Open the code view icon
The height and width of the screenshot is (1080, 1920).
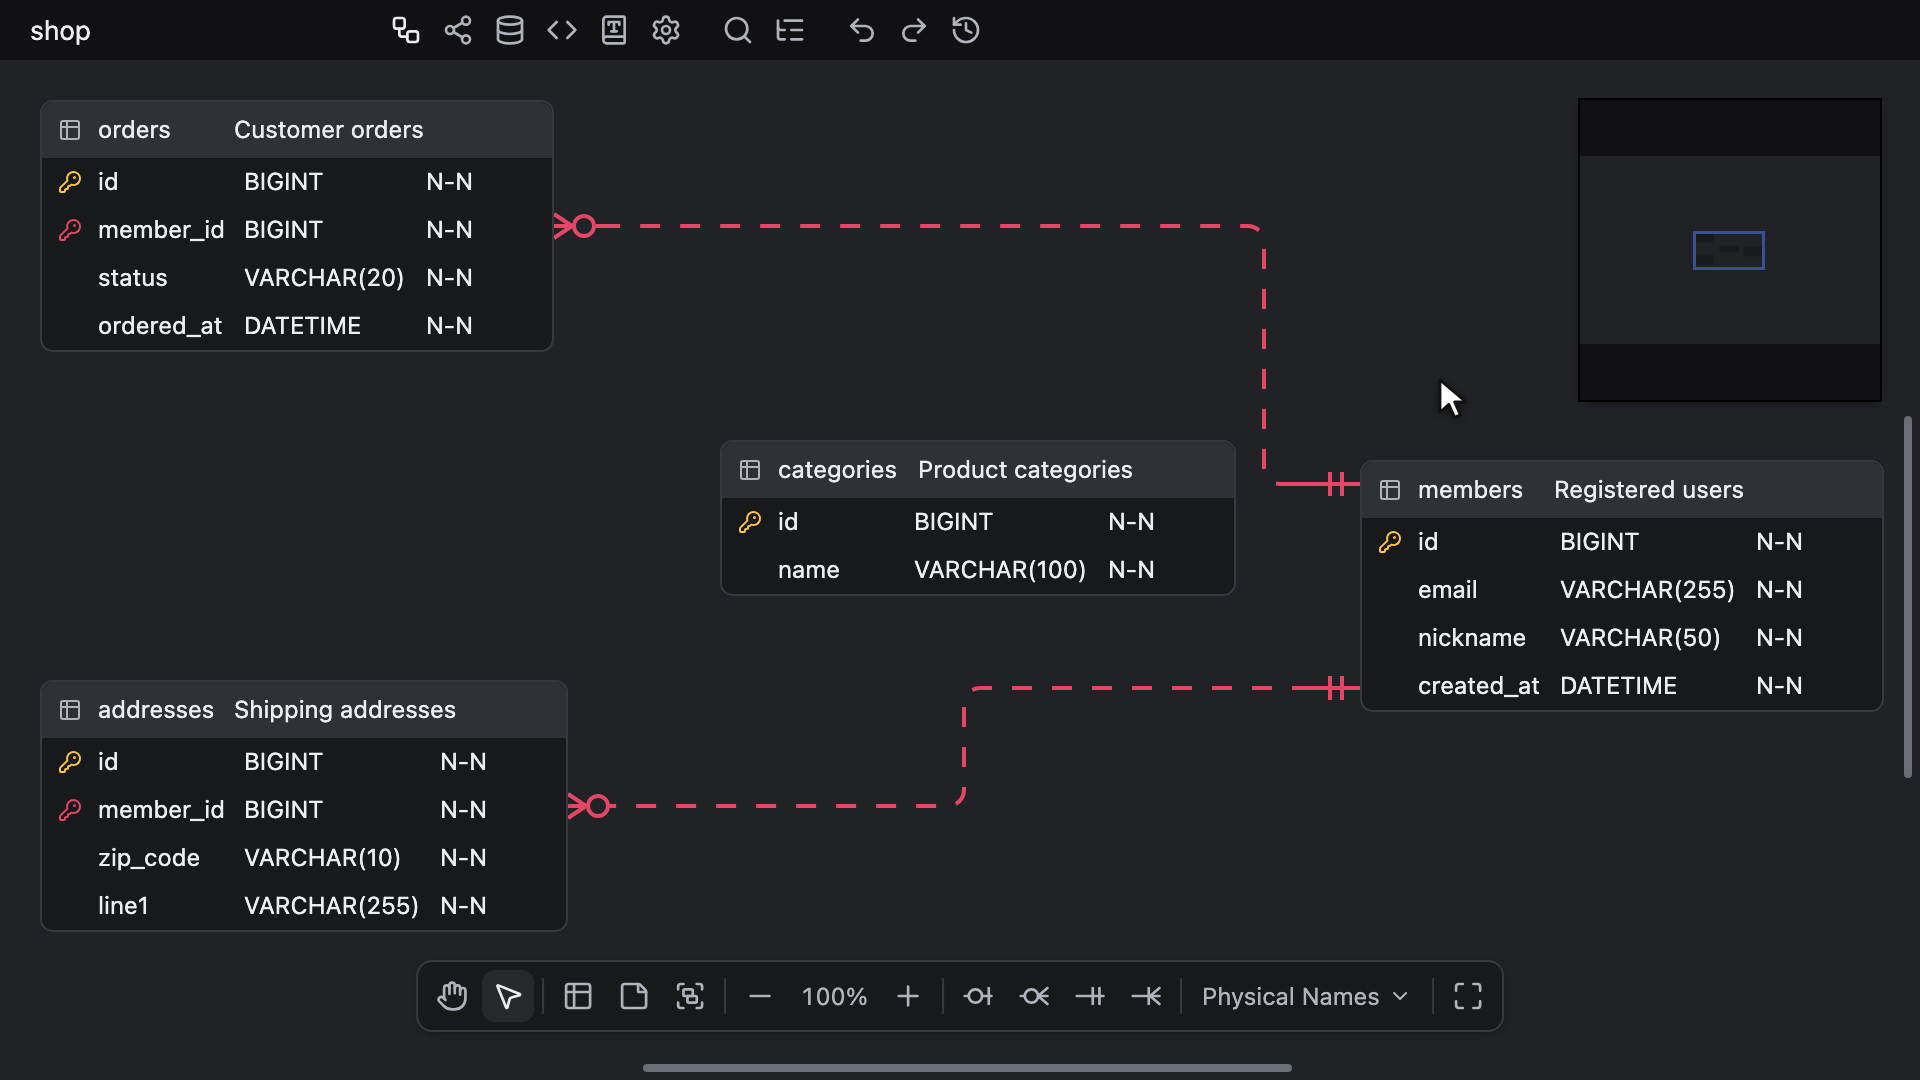pyautogui.click(x=562, y=30)
